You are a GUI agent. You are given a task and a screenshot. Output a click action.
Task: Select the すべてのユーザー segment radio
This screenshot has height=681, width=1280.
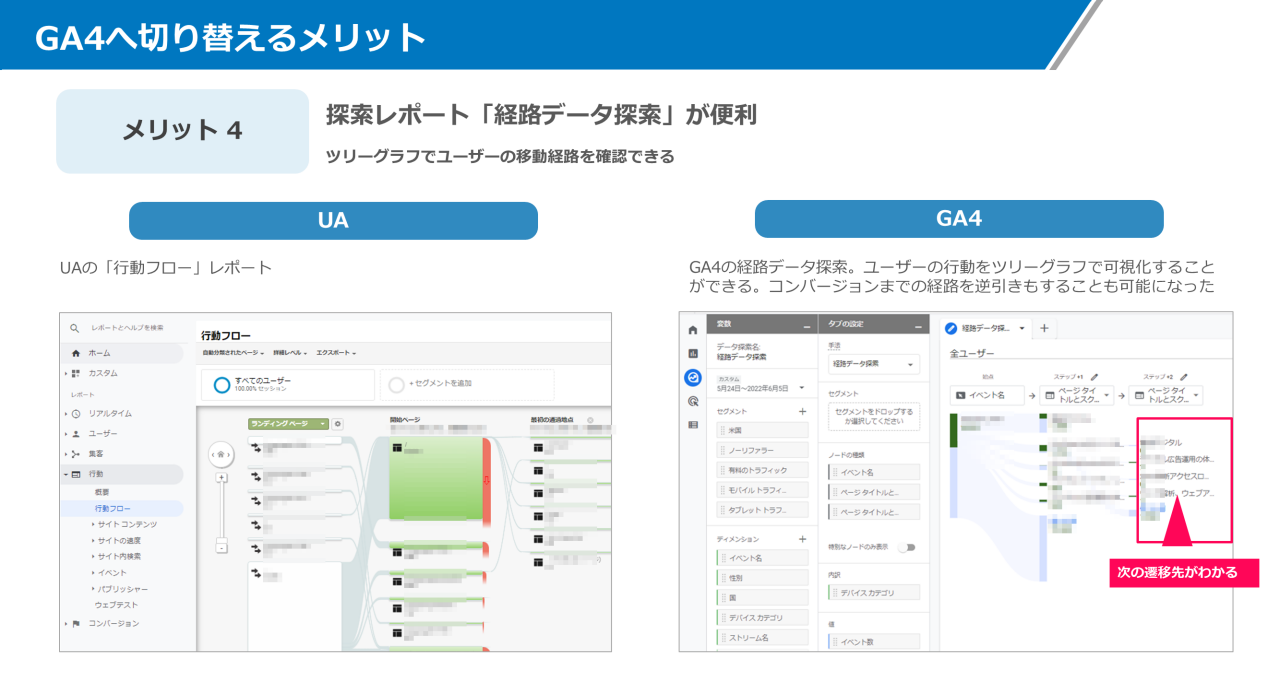[x=221, y=384]
